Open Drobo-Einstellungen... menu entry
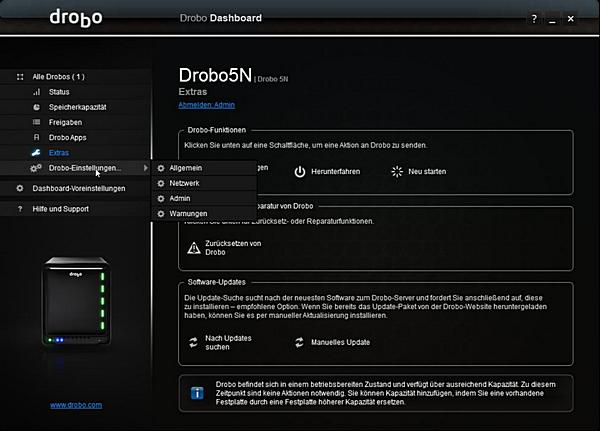The image size is (600, 431). coord(85,168)
